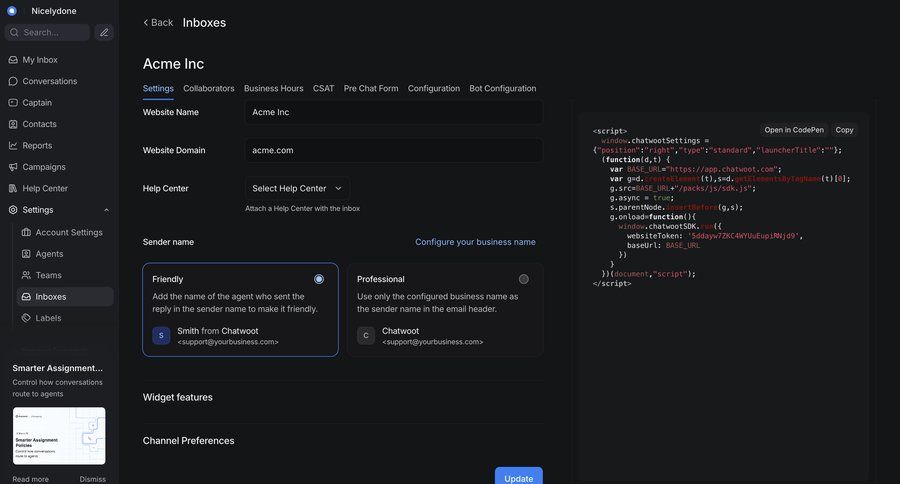The width and height of the screenshot is (900, 484).
Task: Click the Teams people icon
Action: point(26,275)
